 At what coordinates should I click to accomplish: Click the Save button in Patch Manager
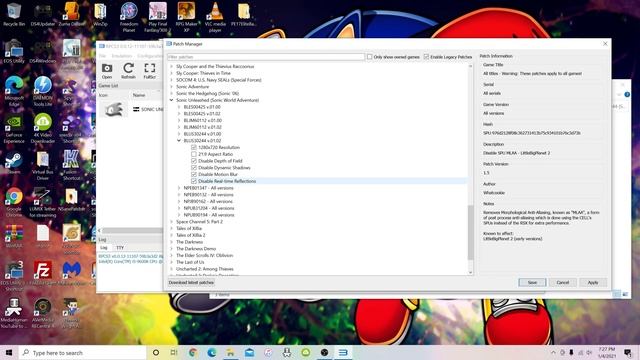click(532, 282)
